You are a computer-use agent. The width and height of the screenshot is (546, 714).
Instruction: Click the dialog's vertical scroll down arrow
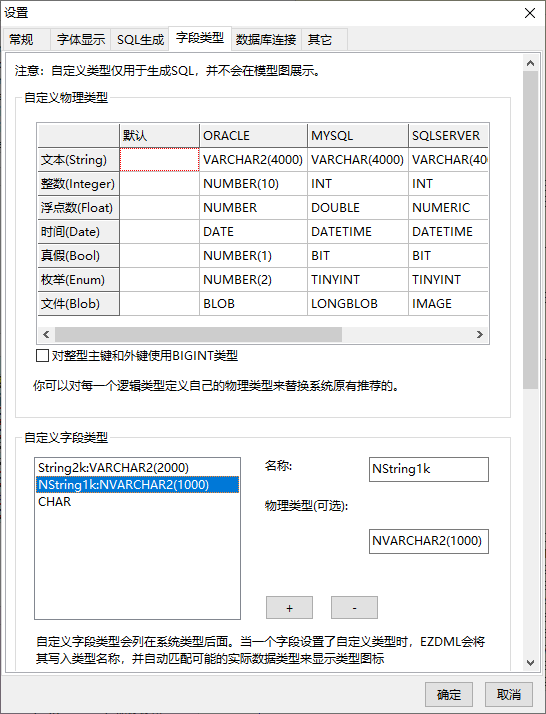[x=531, y=663]
